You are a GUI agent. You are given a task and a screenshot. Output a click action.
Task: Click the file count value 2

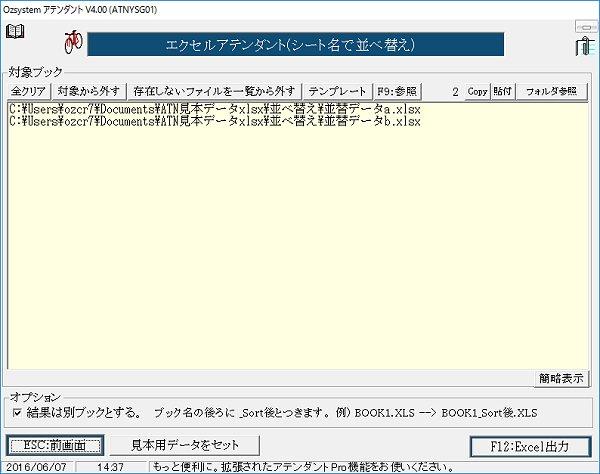click(x=455, y=92)
